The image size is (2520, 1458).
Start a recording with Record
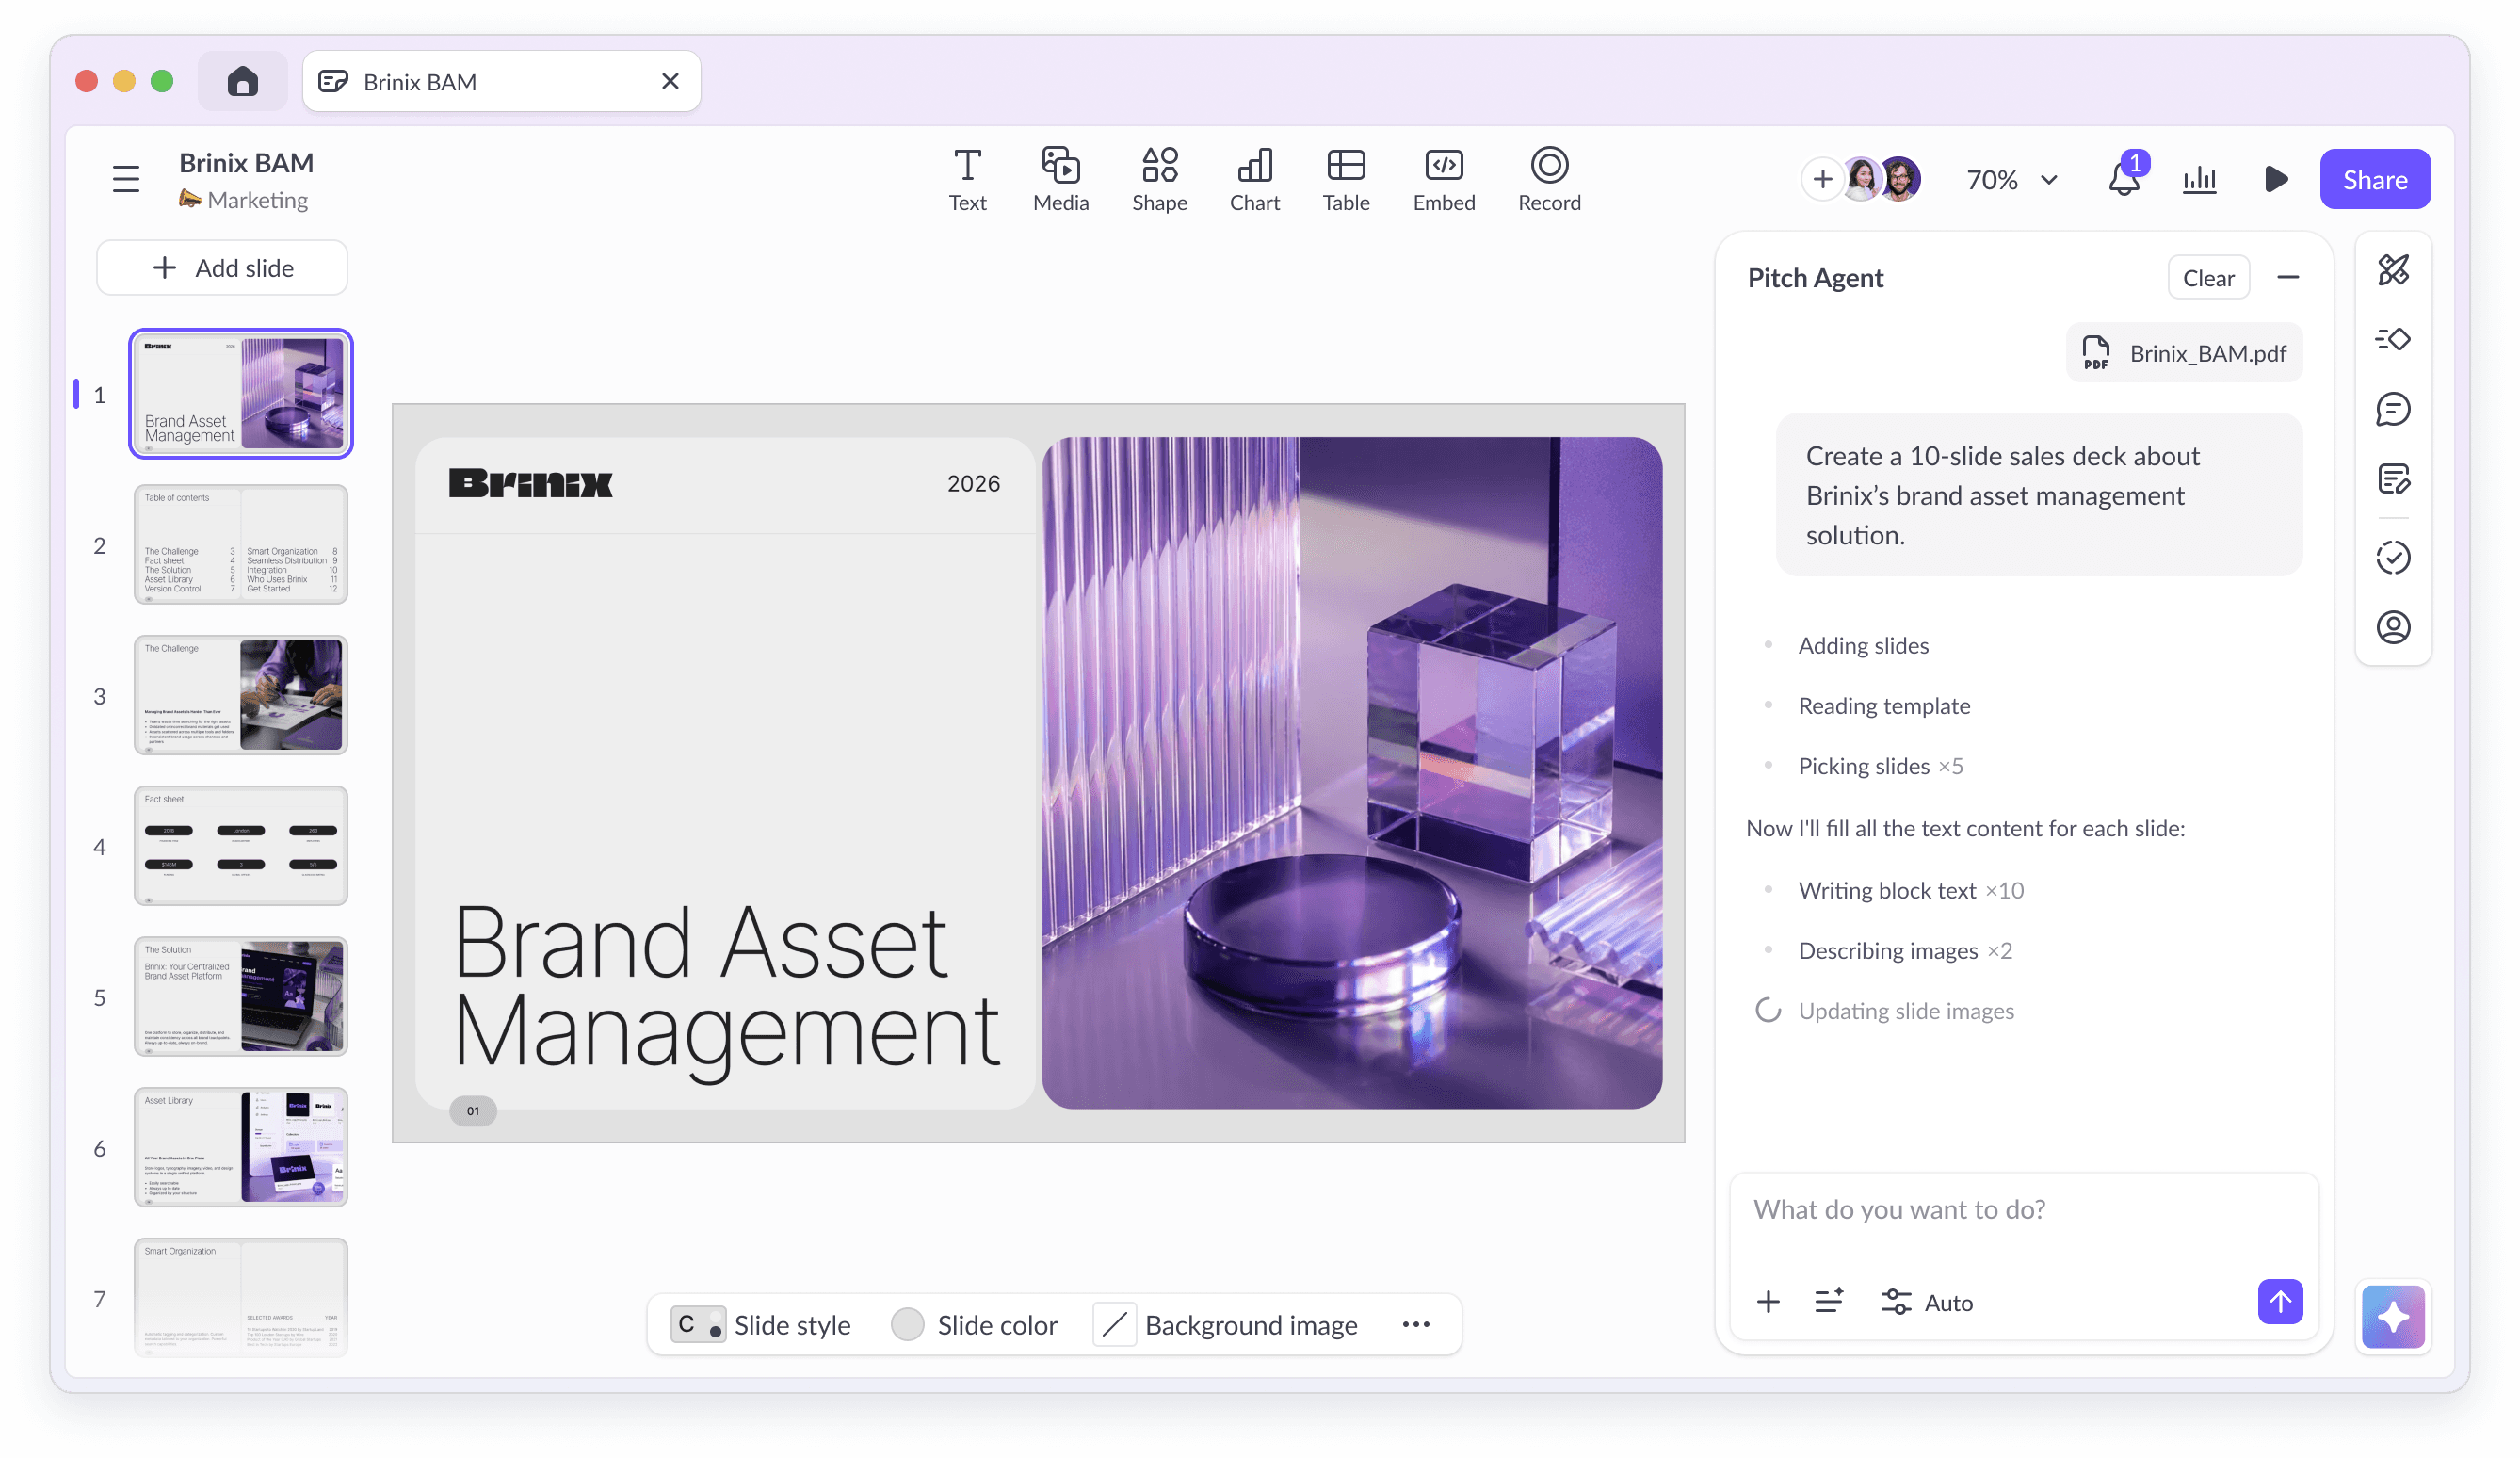tap(1549, 180)
